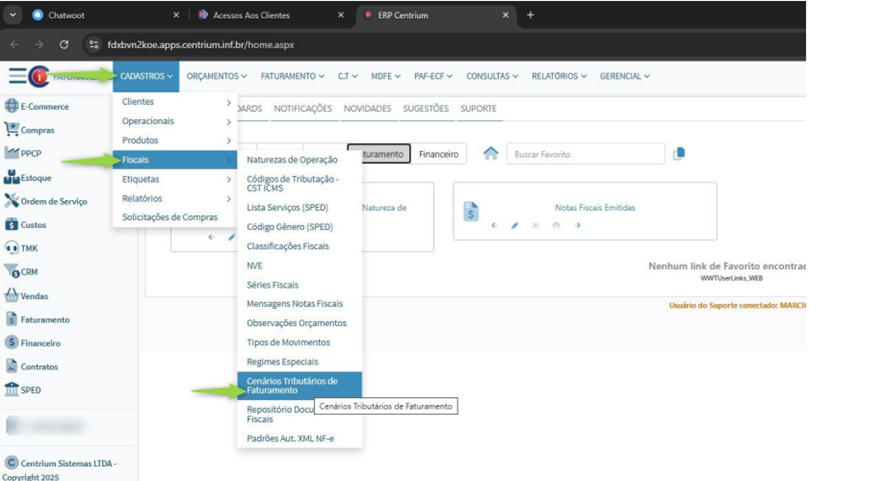Click the home icon beside Buscar Favorito
The image size is (886, 481).
click(490, 154)
